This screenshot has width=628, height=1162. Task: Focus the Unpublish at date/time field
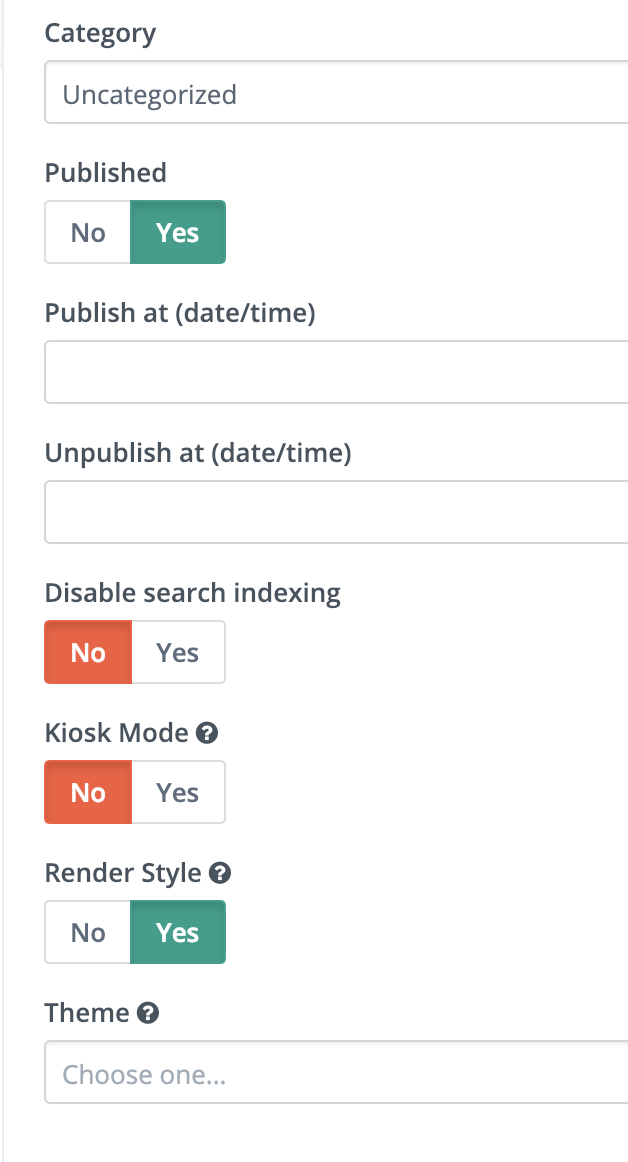pos(337,512)
